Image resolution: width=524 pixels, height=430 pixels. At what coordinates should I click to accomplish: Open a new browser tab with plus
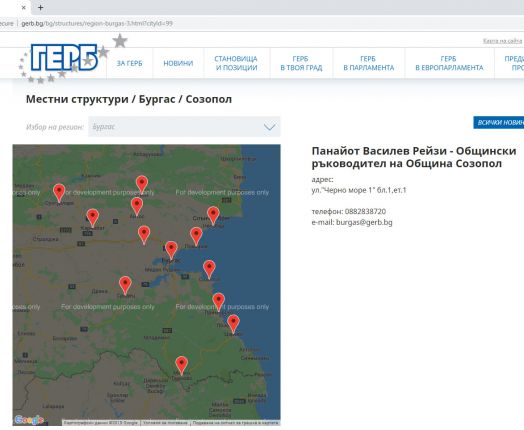[40, 7]
